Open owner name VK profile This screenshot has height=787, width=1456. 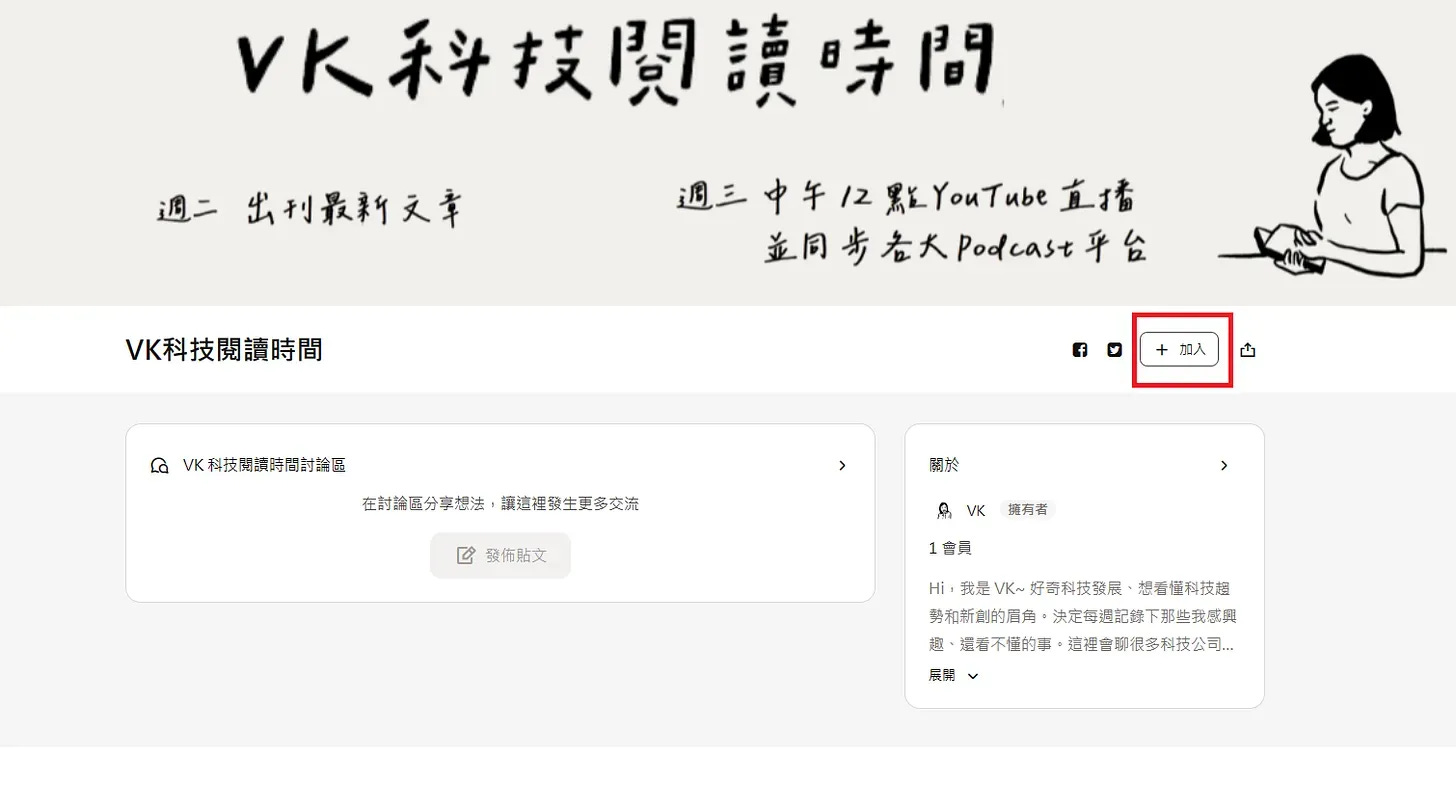(x=976, y=511)
